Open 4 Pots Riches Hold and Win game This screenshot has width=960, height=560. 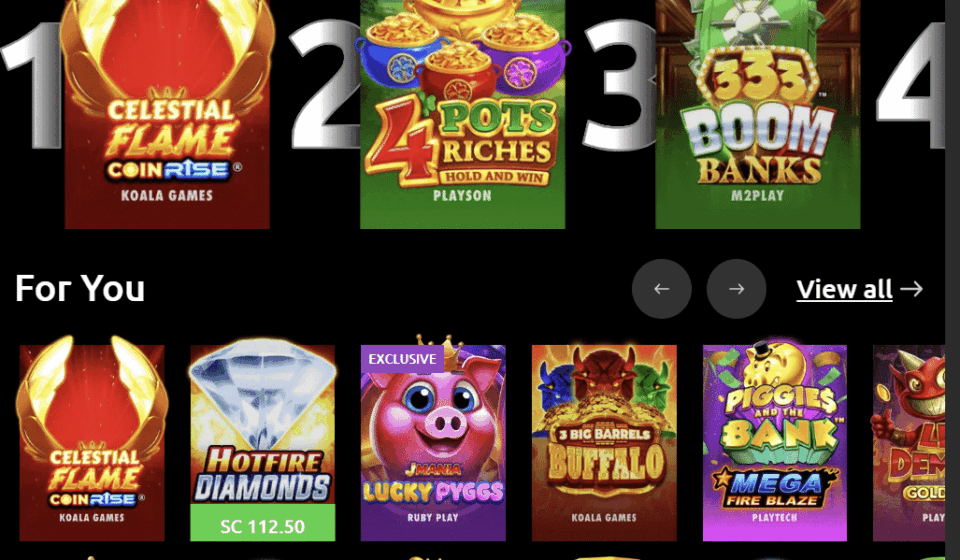pyautogui.click(x=462, y=114)
